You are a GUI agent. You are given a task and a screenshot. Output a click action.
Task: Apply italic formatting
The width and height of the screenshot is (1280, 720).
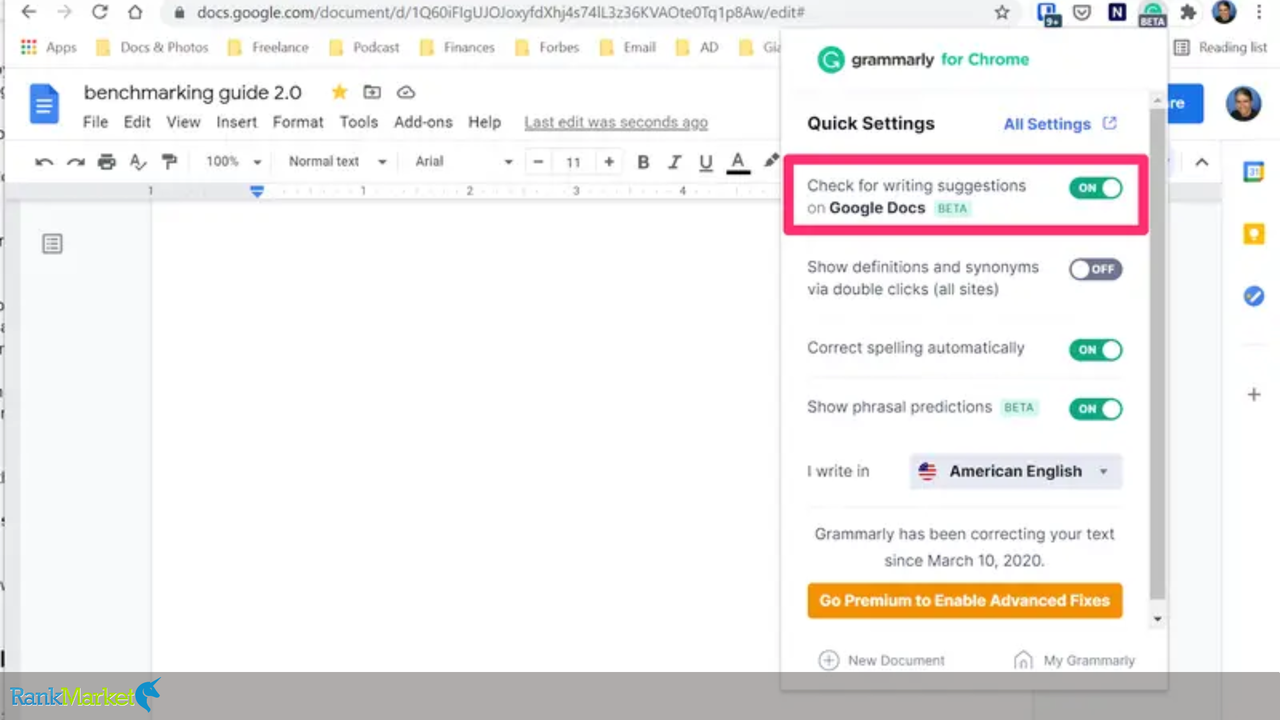tap(674, 162)
